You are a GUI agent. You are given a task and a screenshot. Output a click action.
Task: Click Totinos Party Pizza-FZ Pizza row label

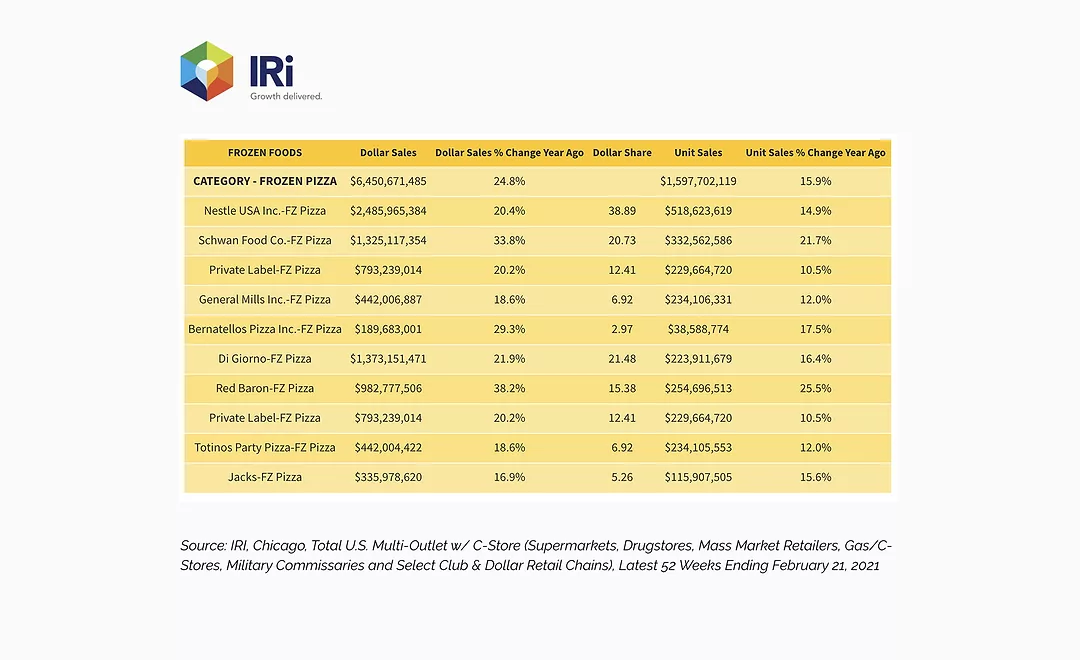pyautogui.click(x=264, y=448)
